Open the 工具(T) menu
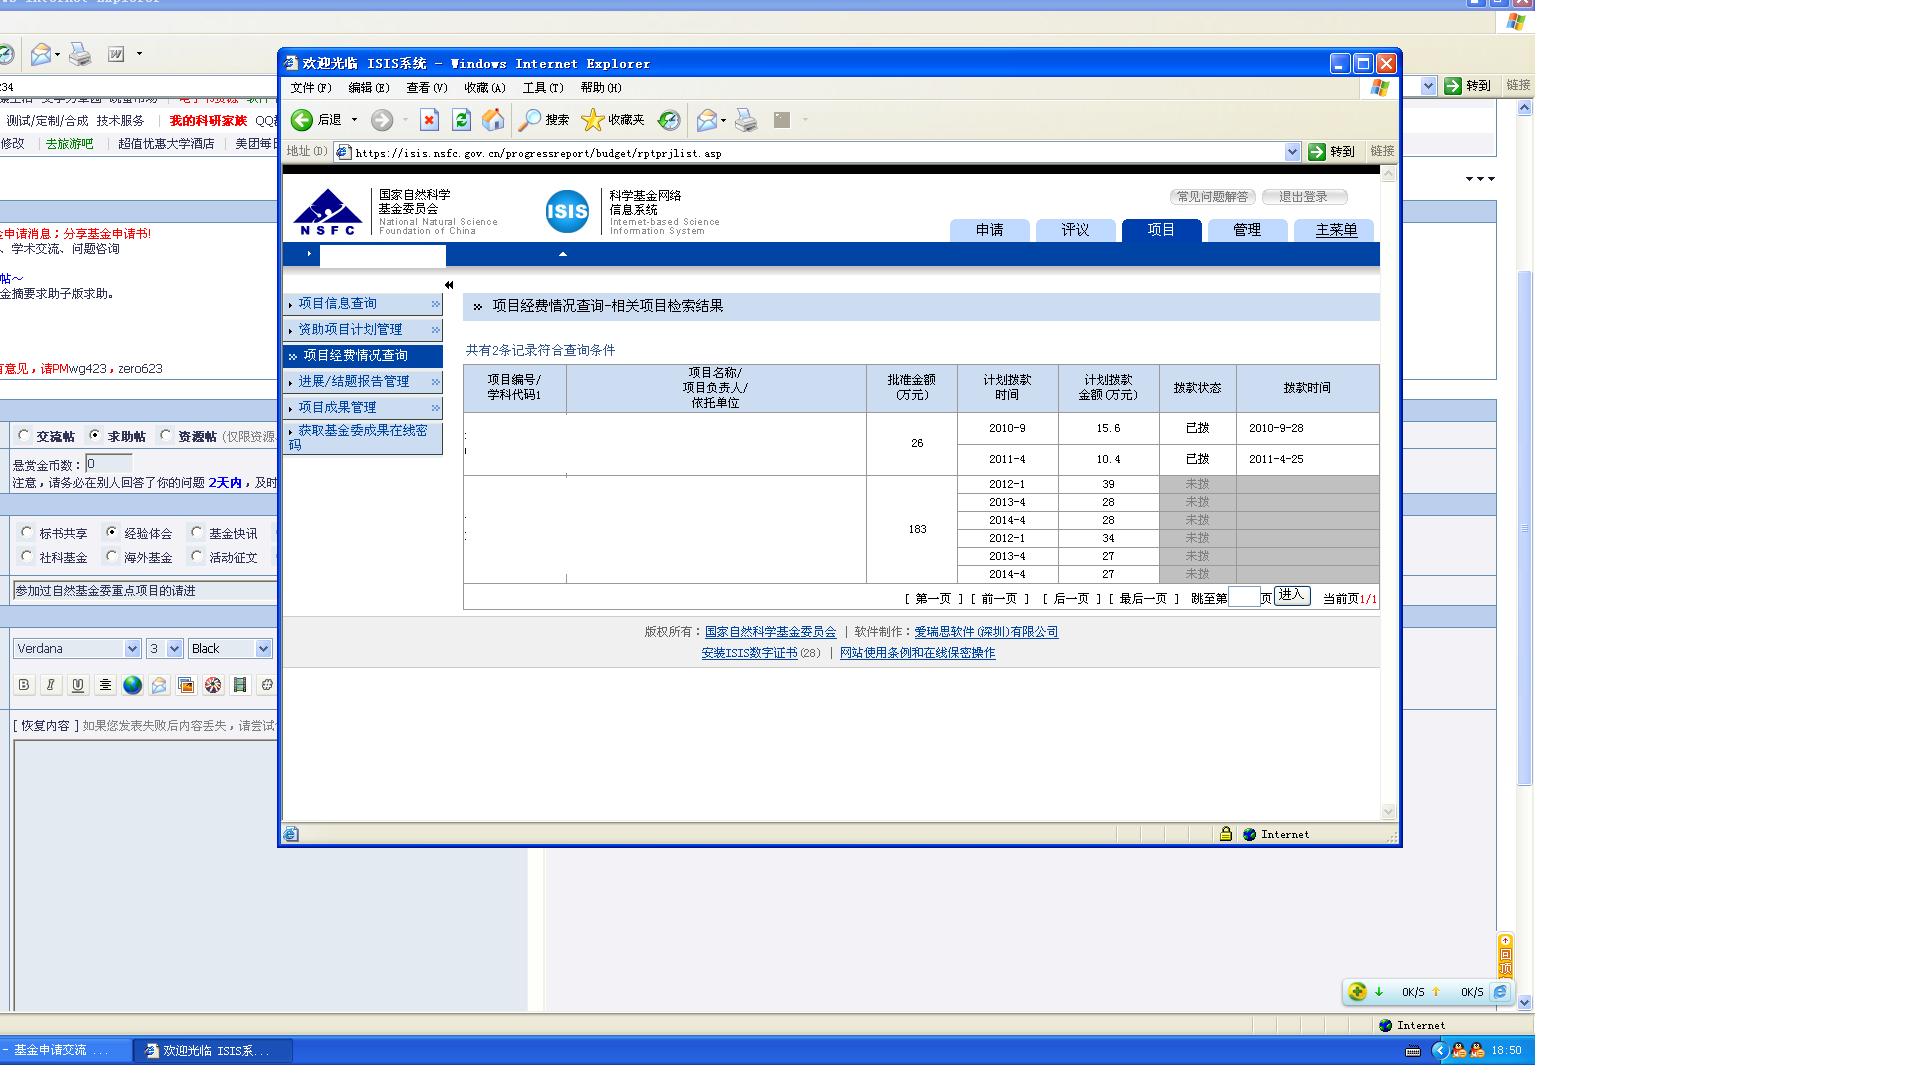Viewport: 1920px width, 1080px height. pyautogui.click(x=543, y=88)
